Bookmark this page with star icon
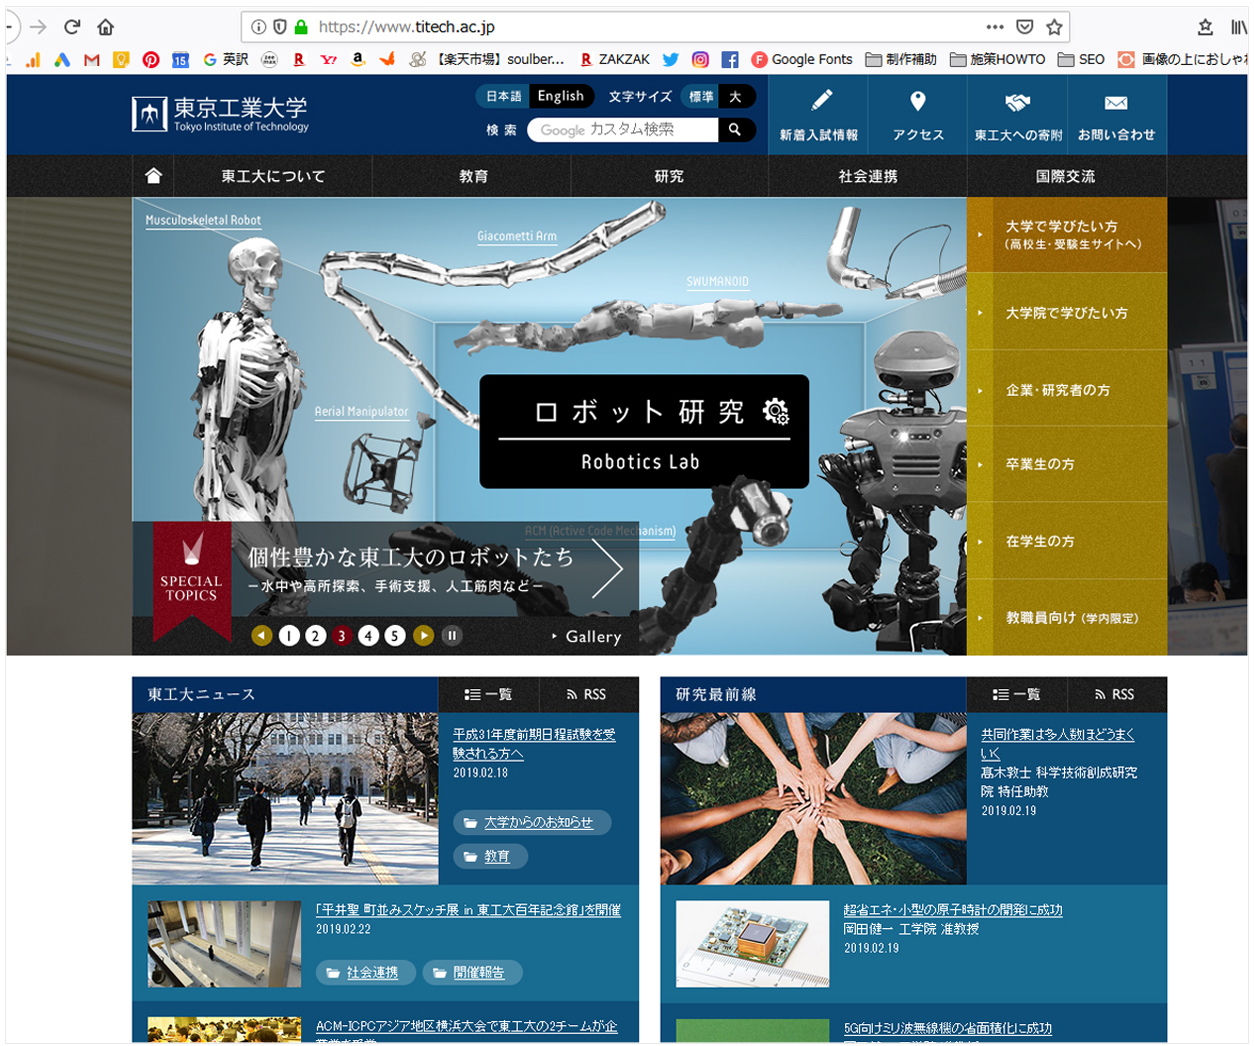Image resolution: width=1254 pixels, height=1046 pixels. (x=1054, y=27)
